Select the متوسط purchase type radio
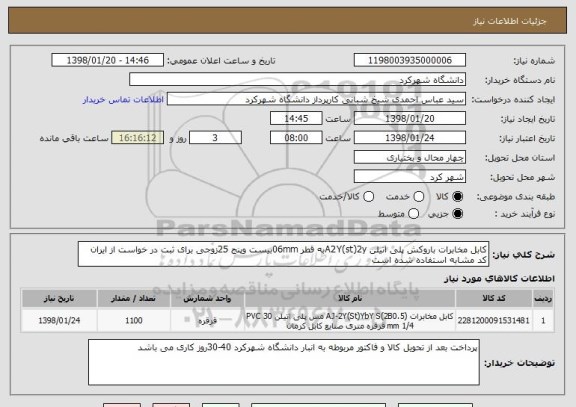The height and width of the screenshot is (407, 576). (413, 213)
